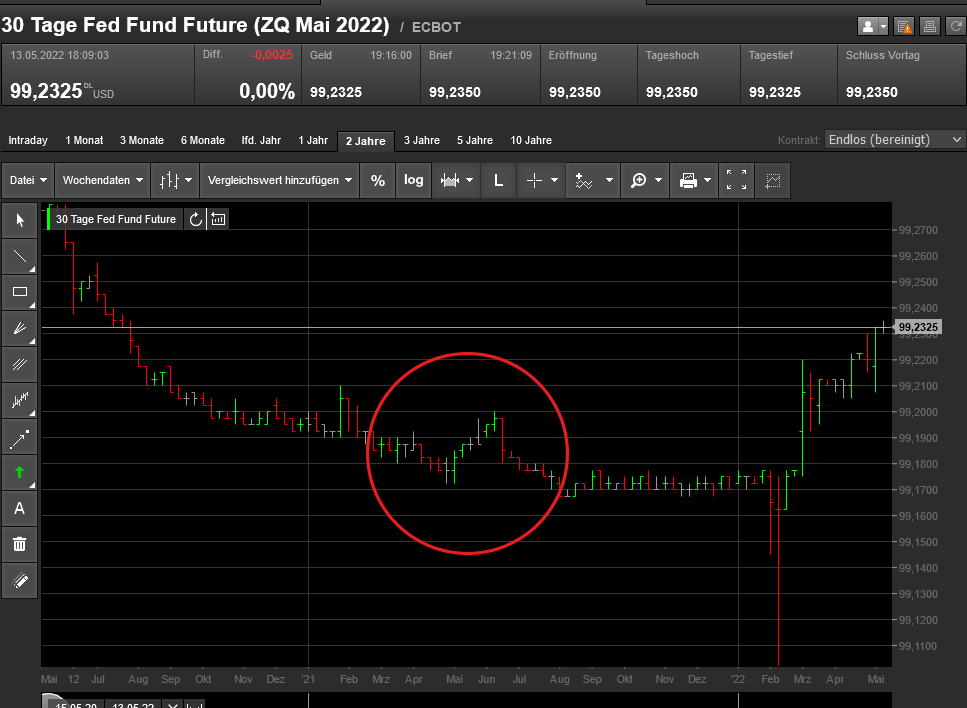Image resolution: width=967 pixels, height=708 pixels.
Task: Expand the Wochendaten interval dropdown
Action: (x=102, y=181)
